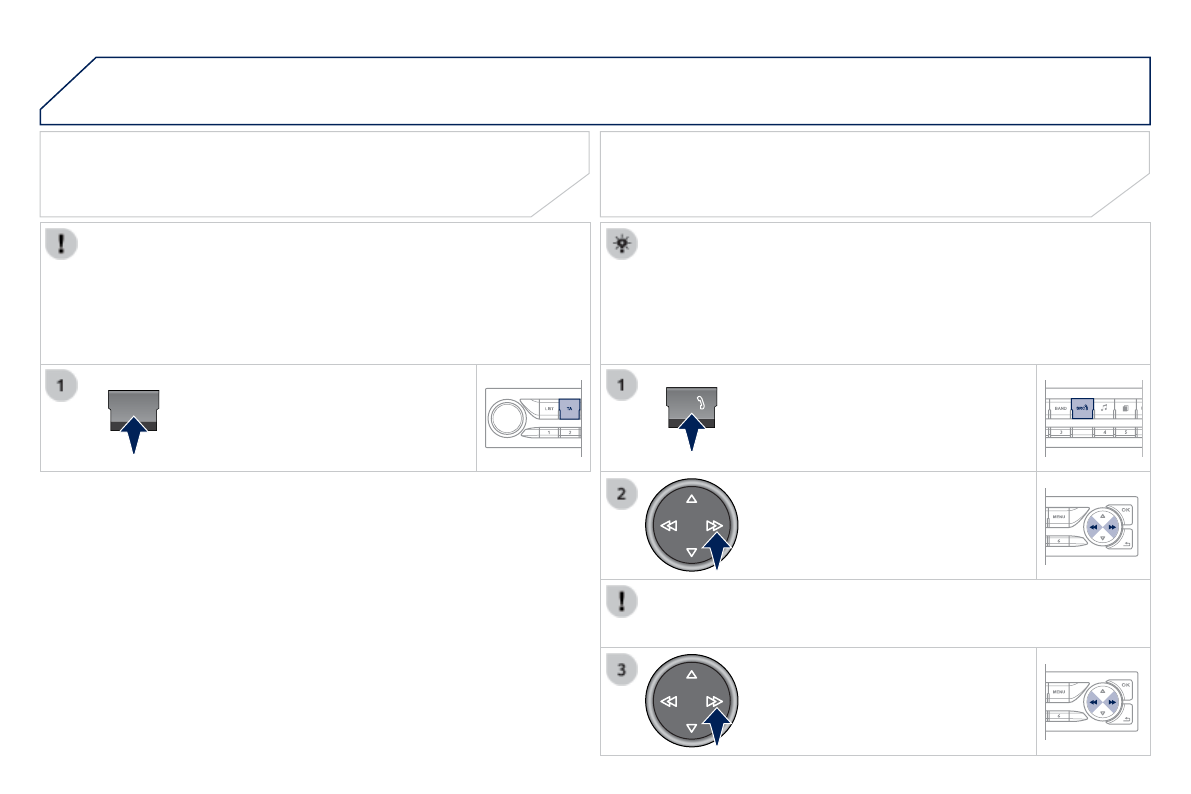Click the round volume knob in radio diagram
This screenshot has width=1191, height=794.
pyautogui.click(x=508, y=417)
